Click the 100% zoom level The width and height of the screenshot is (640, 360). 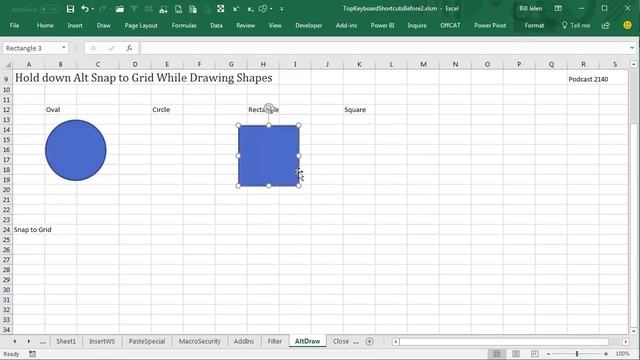click(622, 354)
